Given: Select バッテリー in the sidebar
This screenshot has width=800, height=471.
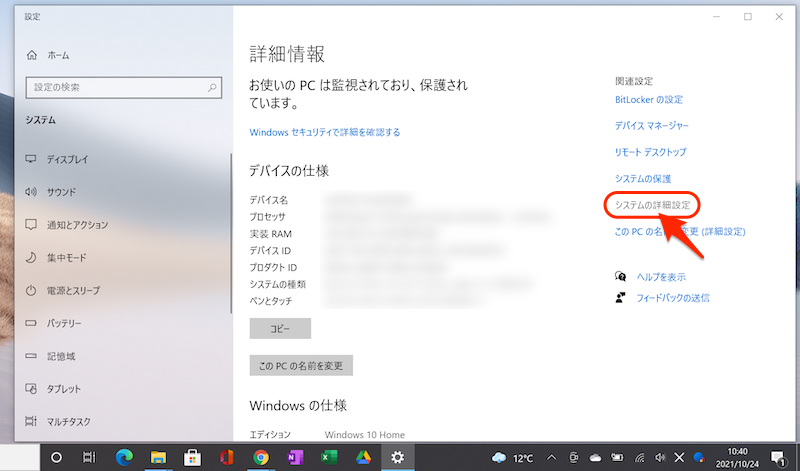Looking at the screenshot, I should click(x=64, y=324).
